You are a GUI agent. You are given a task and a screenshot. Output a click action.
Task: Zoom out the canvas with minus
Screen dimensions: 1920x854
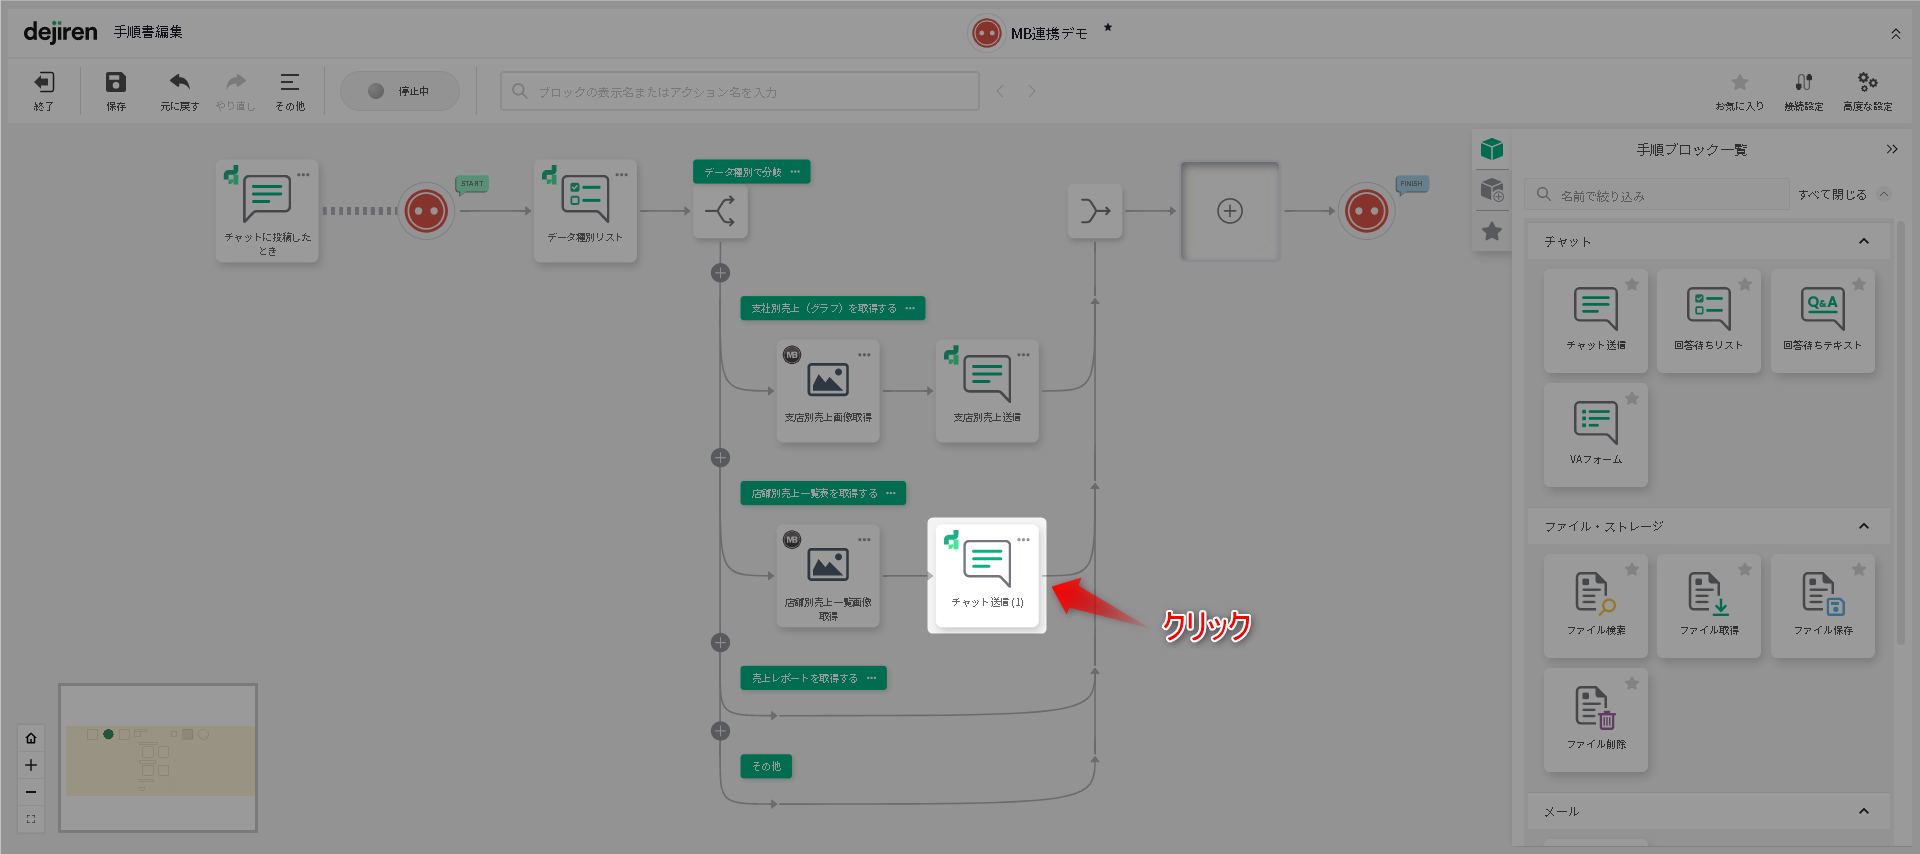coord(31,792)
